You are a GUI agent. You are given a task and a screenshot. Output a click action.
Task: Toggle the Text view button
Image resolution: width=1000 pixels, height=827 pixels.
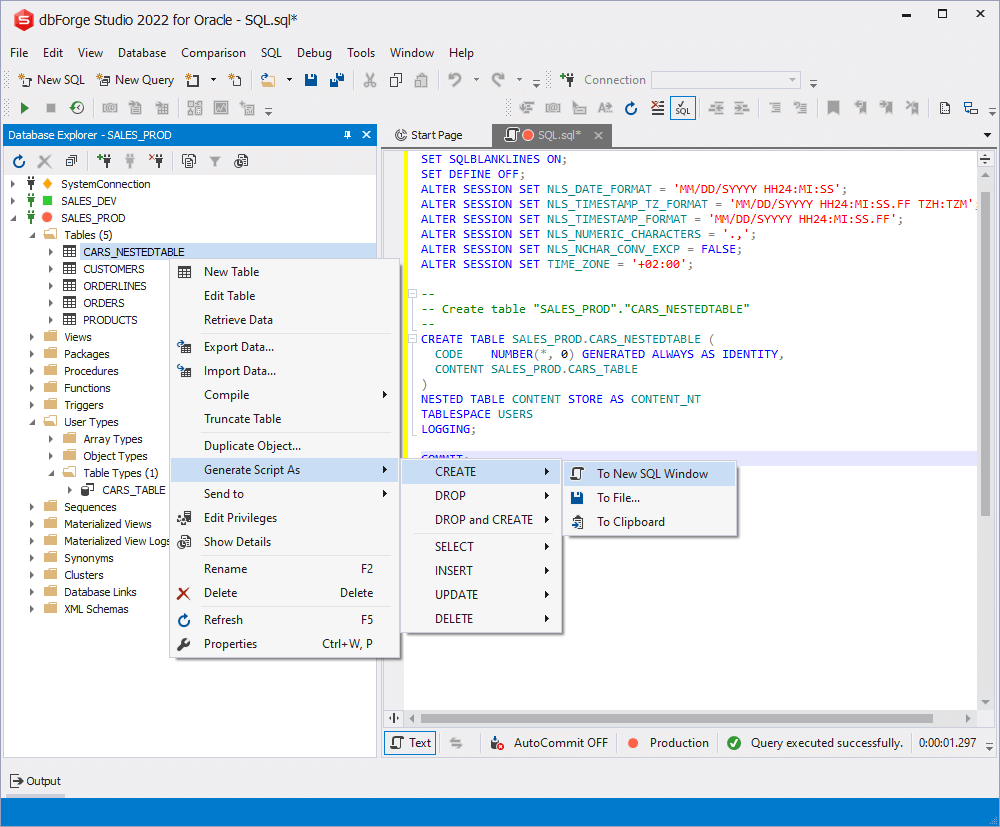[410, 743]
